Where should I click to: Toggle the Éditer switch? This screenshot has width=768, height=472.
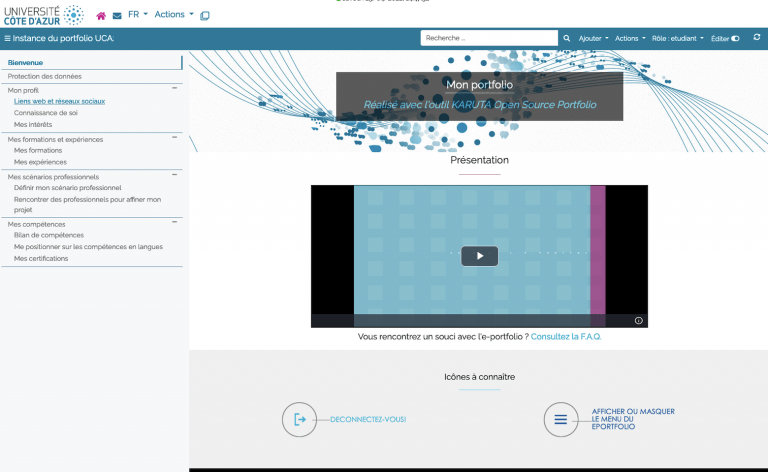(x=735, y=39)
